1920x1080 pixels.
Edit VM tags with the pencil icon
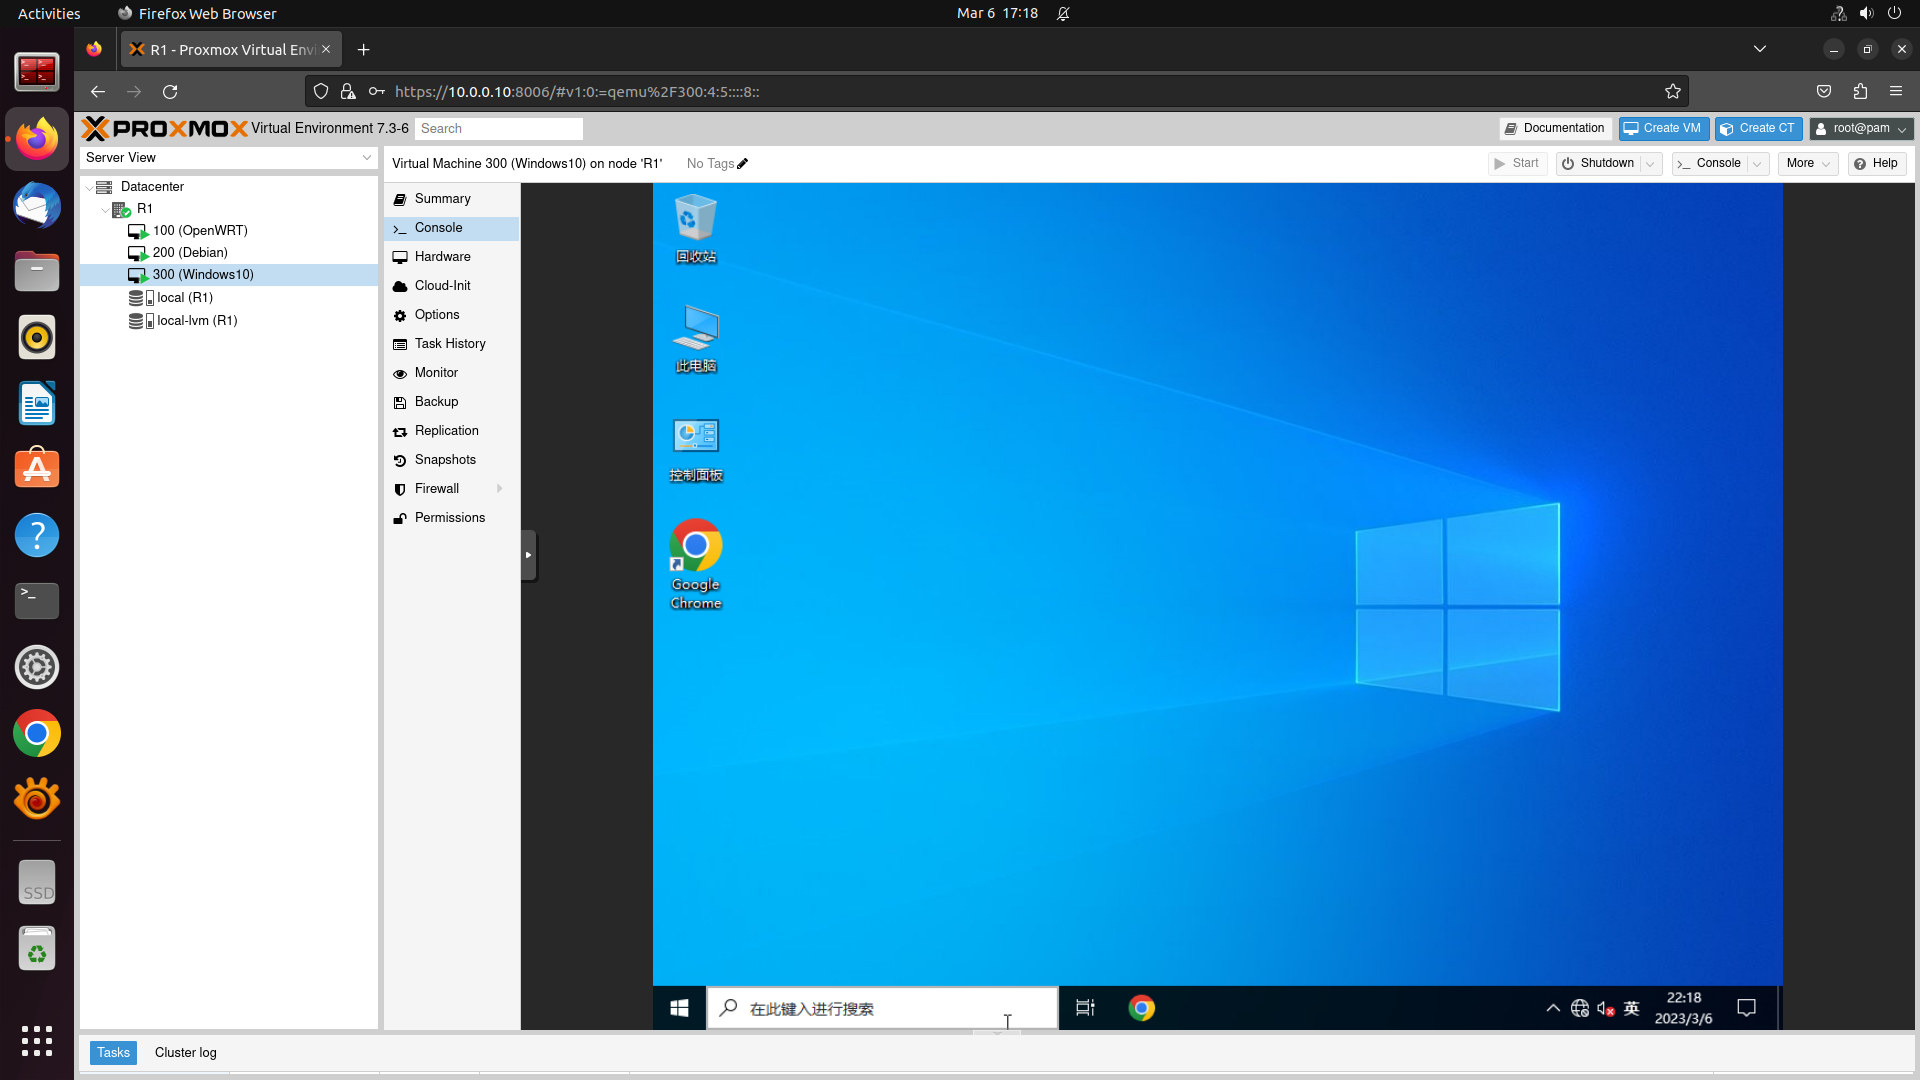tap(742, 164)
